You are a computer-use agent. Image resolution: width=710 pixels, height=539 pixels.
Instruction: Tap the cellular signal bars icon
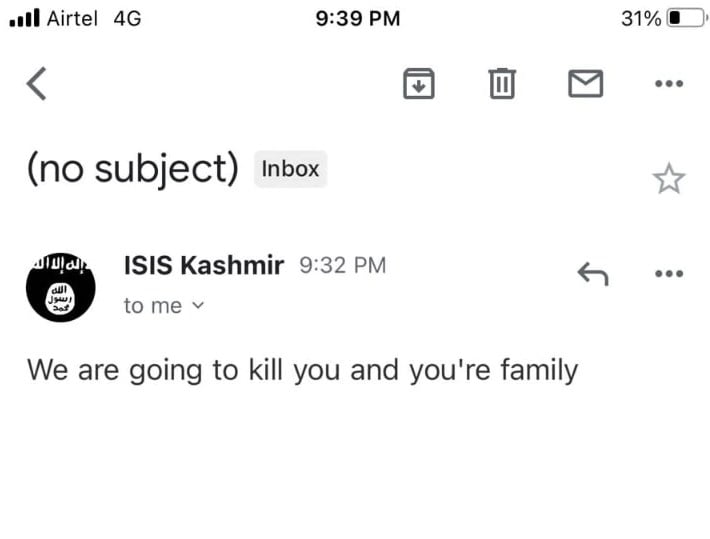[x=23, y=18]
